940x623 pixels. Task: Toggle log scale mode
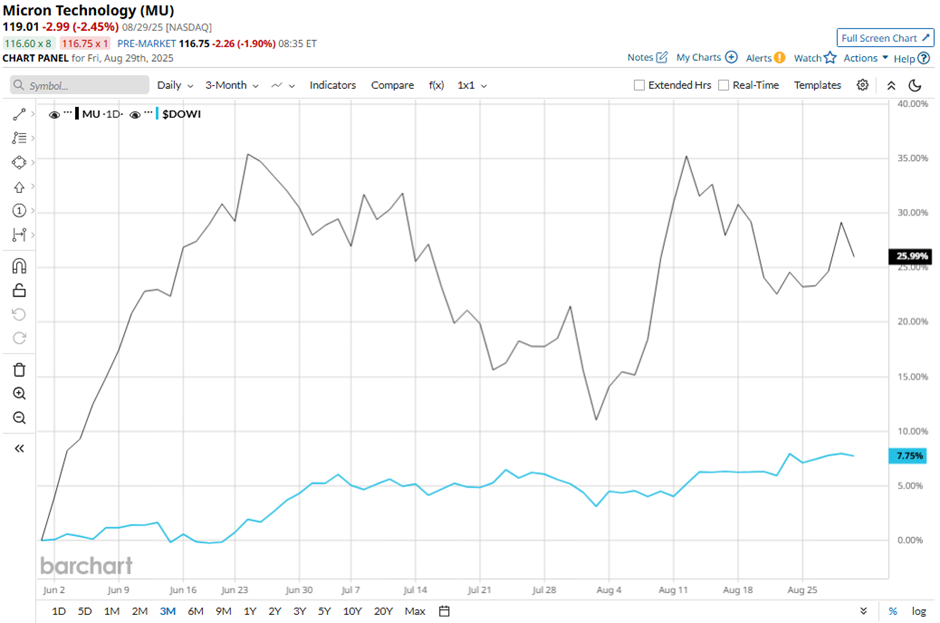pos(919,611)
